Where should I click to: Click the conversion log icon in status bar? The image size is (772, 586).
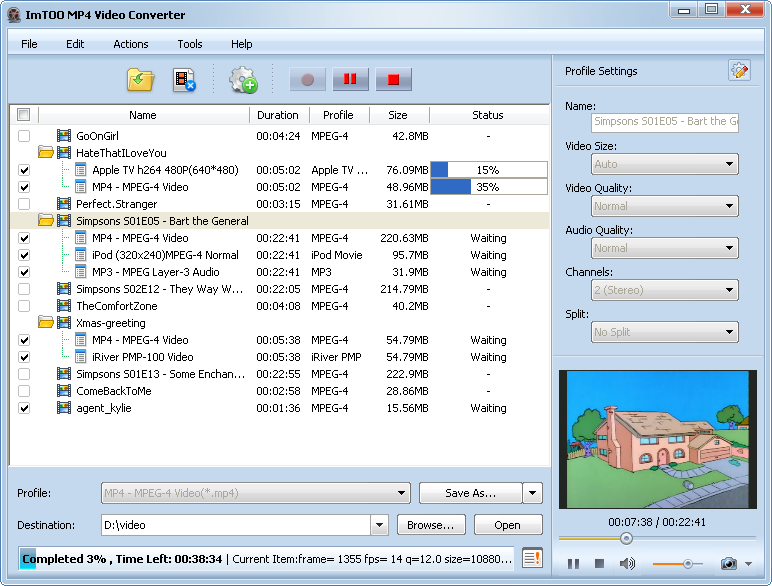pos(532,558)
